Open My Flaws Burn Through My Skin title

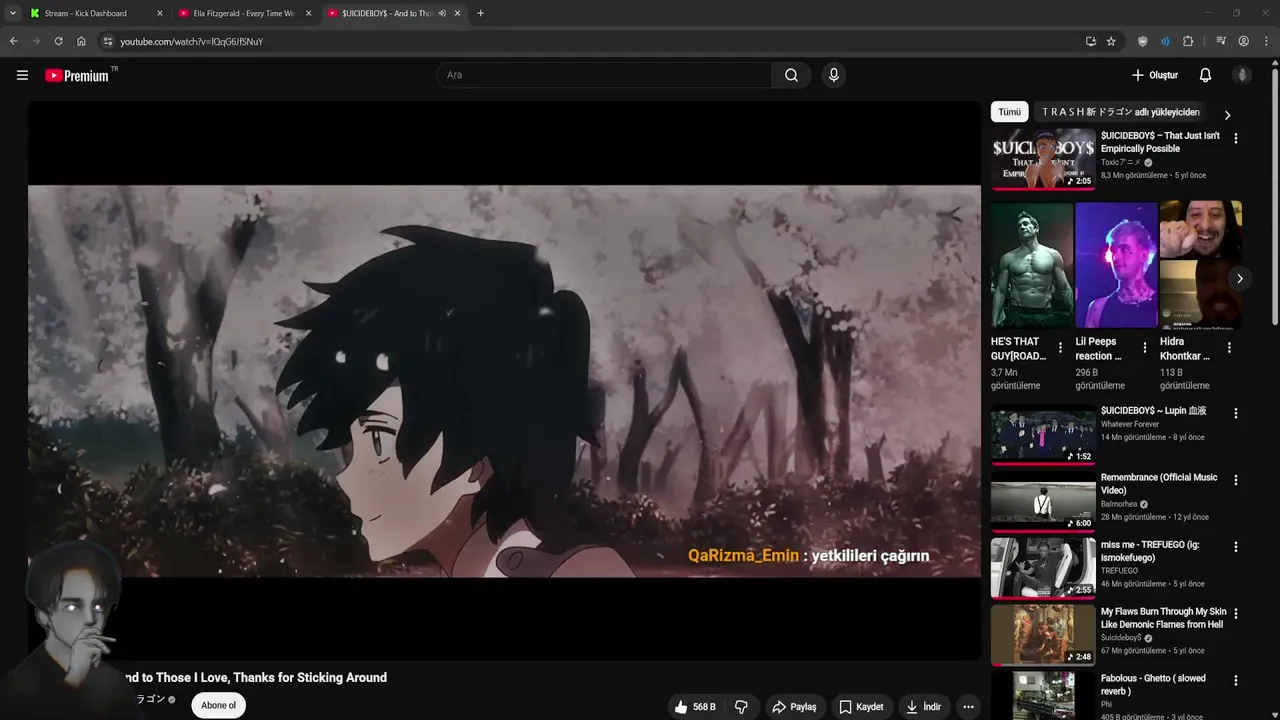1163,618
